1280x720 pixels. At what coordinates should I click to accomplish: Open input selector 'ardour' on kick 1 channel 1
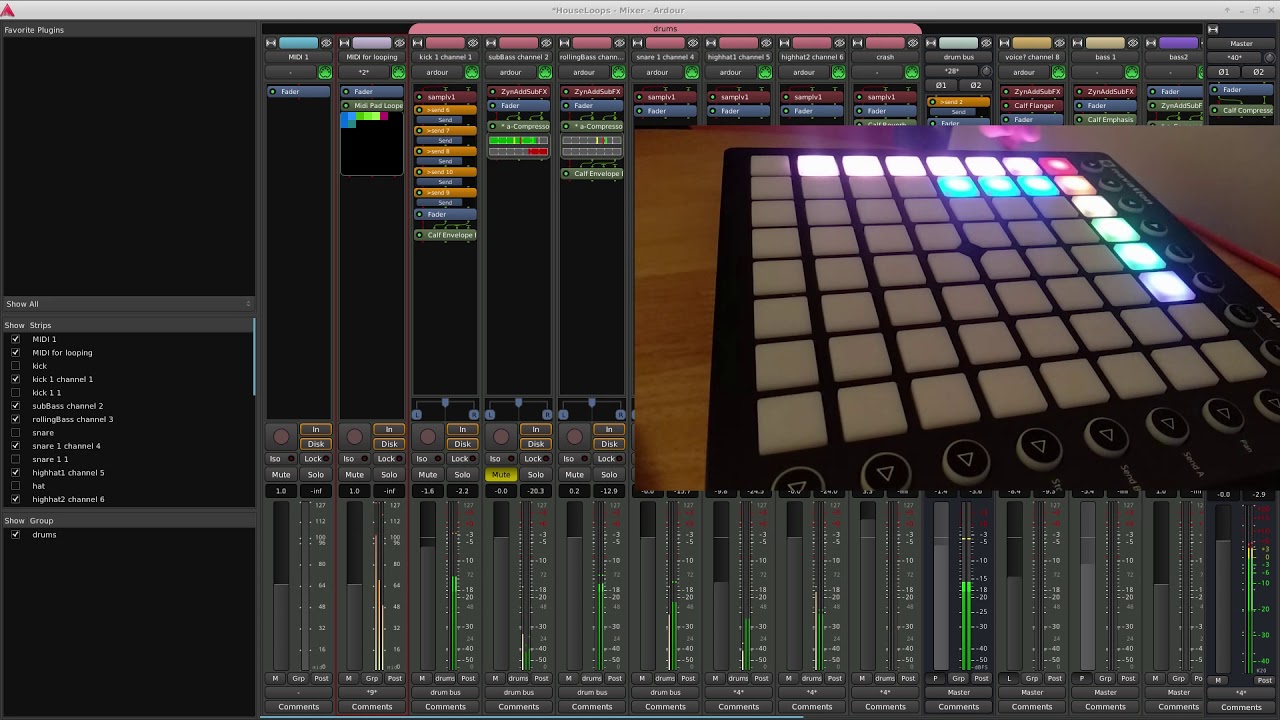(x=437, y=72)
